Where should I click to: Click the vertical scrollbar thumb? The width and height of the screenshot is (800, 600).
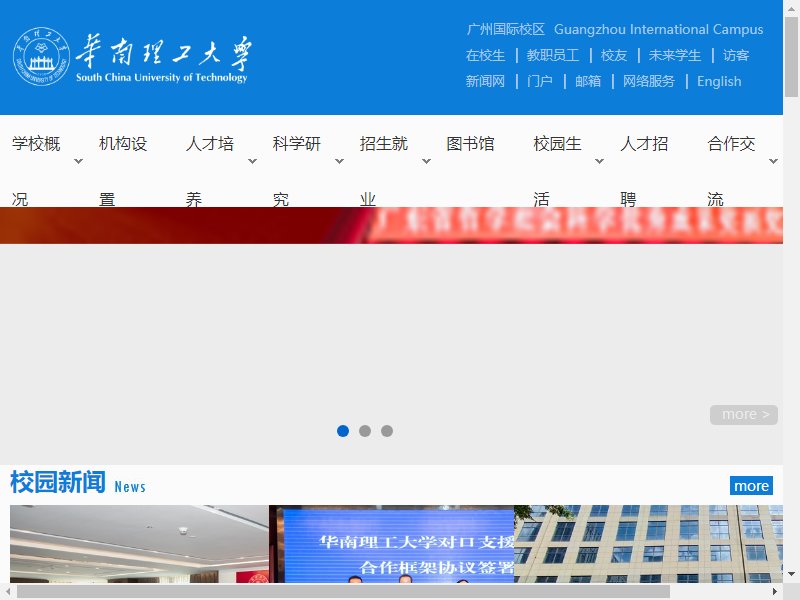coord(791,56)
